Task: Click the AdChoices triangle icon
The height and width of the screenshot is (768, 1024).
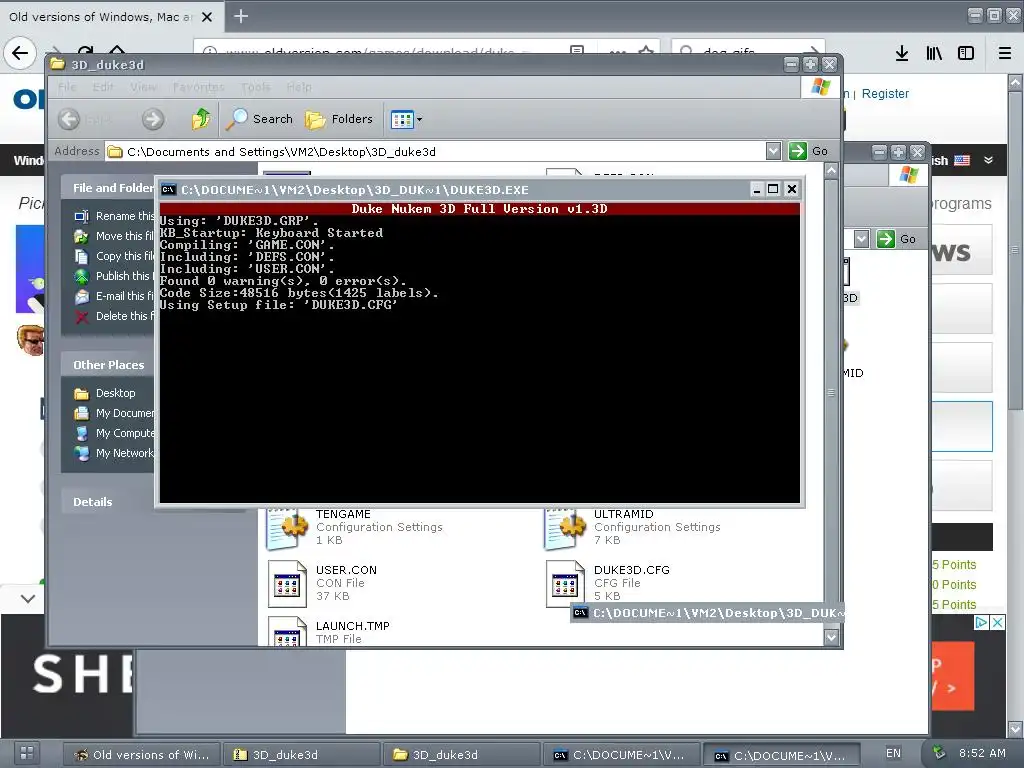Action: click(x=982, y=622)
